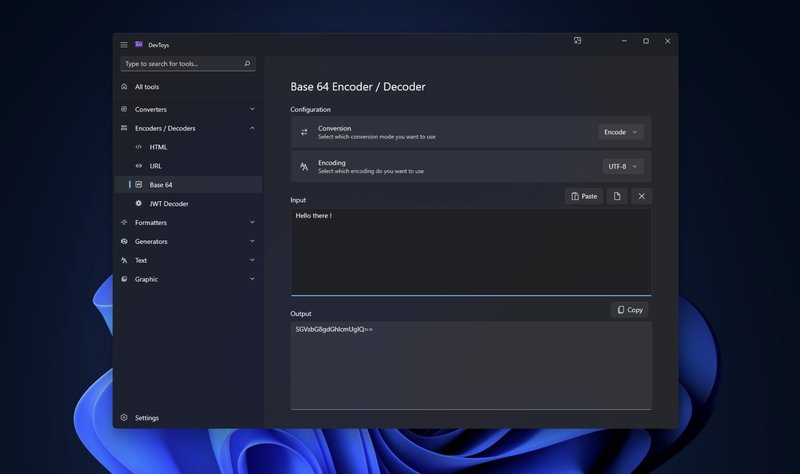The height and width of the screenshot is (474, 800).
Task: Clear the input with the X icon
Action: tap(642, 196)
